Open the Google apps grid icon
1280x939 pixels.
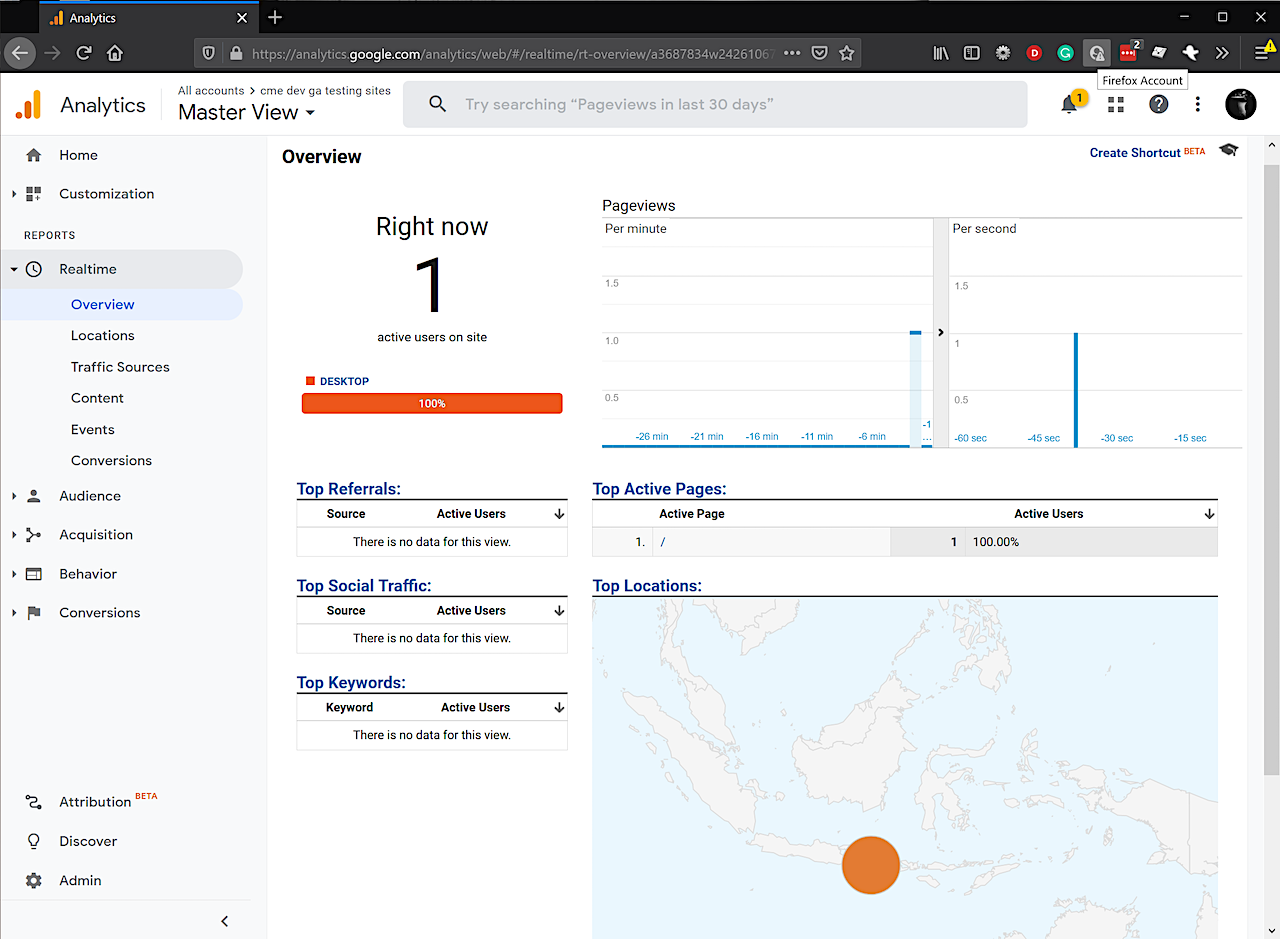[x=1116, y=104]
